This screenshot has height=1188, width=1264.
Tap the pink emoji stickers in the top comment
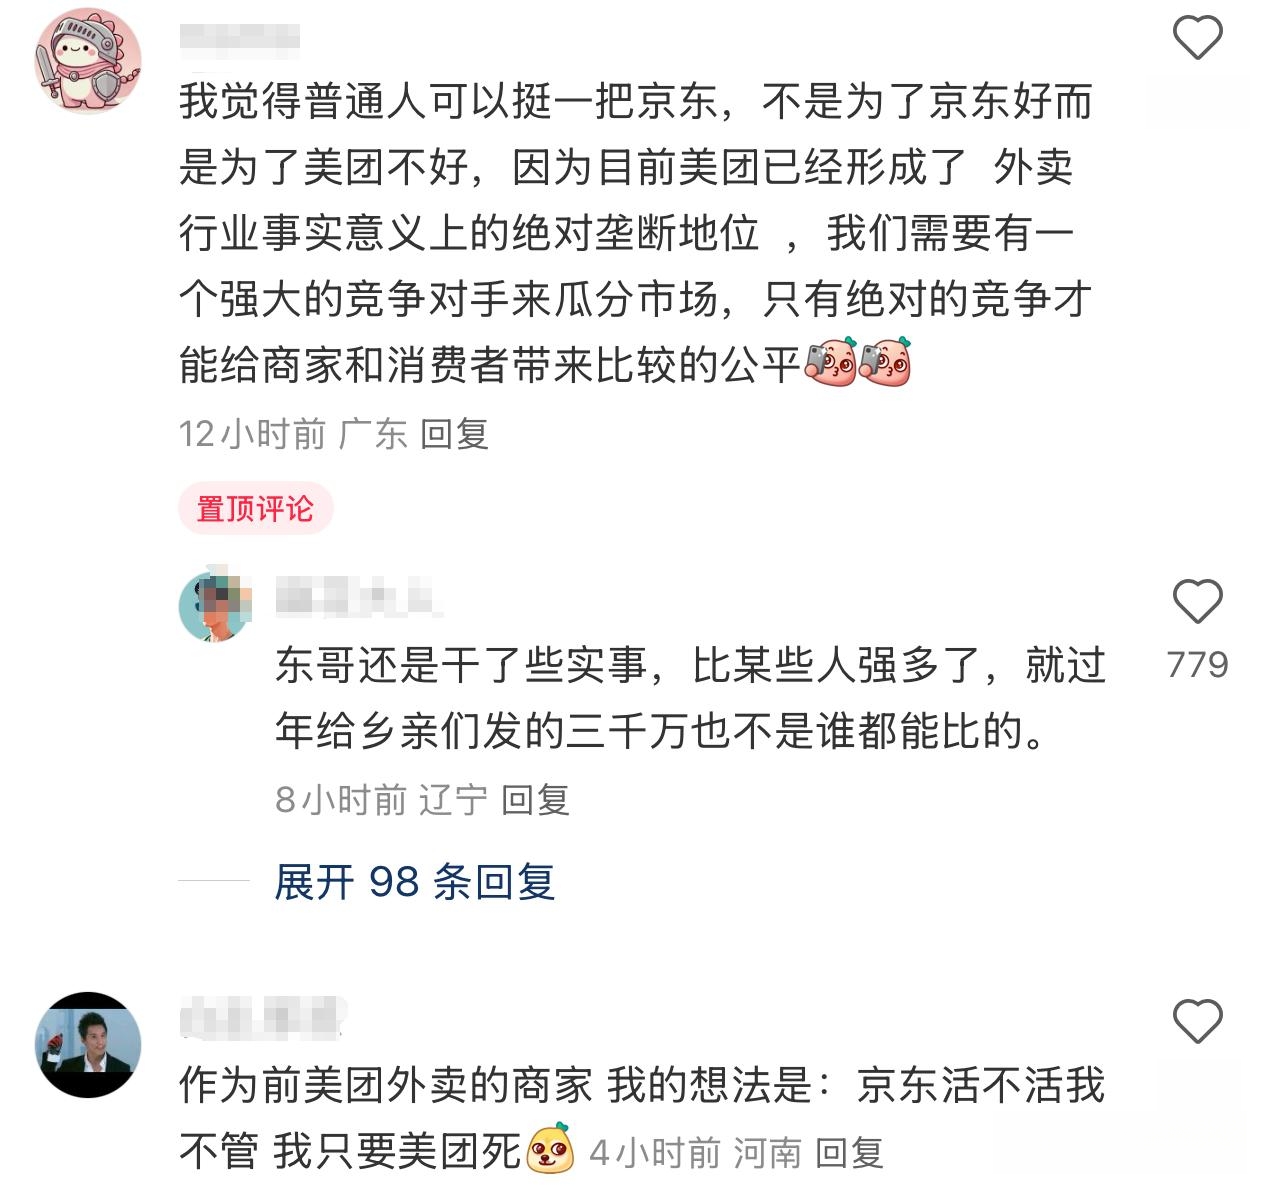(x=858, y=363)
